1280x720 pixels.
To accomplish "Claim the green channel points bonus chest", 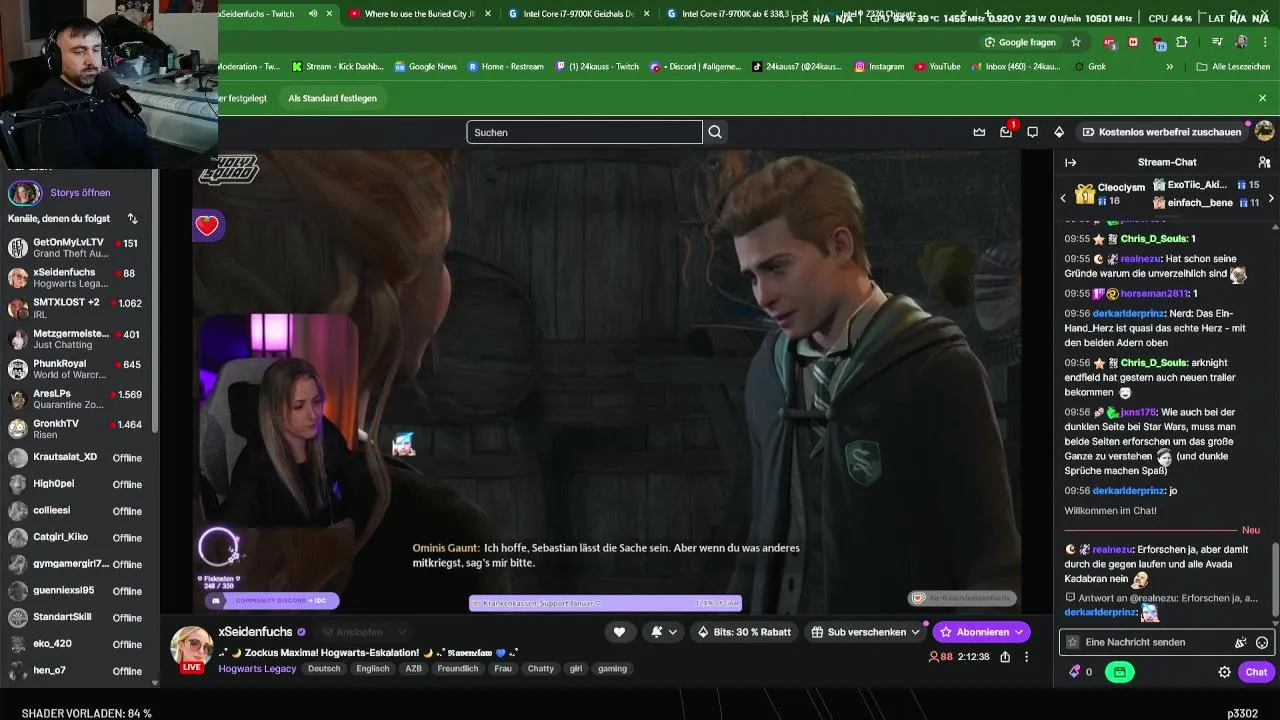I will [1119, 672].
